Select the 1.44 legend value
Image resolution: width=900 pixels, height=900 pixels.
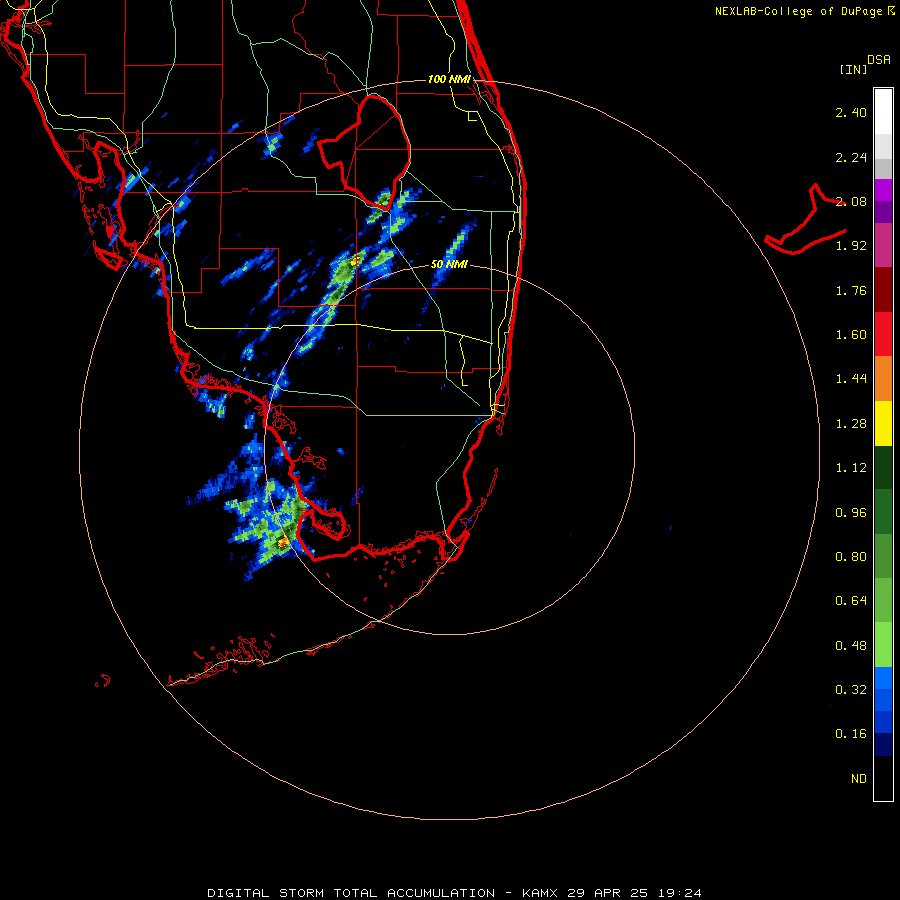pos(851,379)
